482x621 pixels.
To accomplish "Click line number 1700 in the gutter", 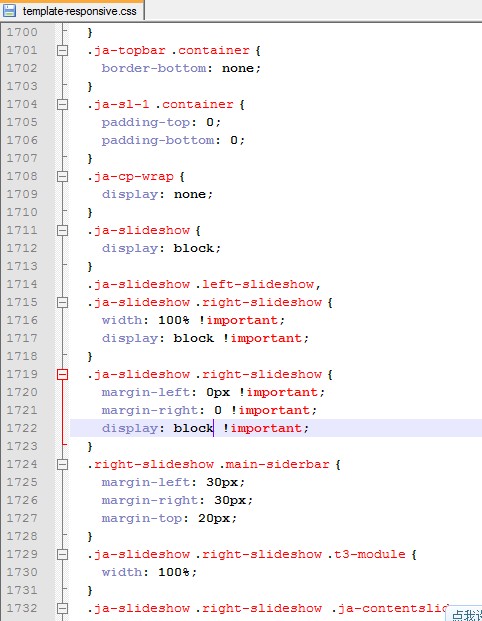I will coord(22,32).
